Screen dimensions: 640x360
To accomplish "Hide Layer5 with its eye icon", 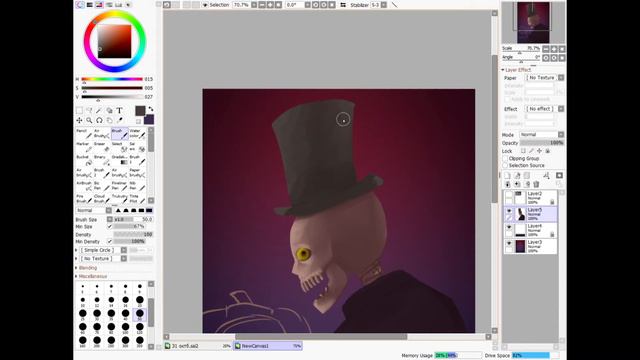I will (509, 211).
